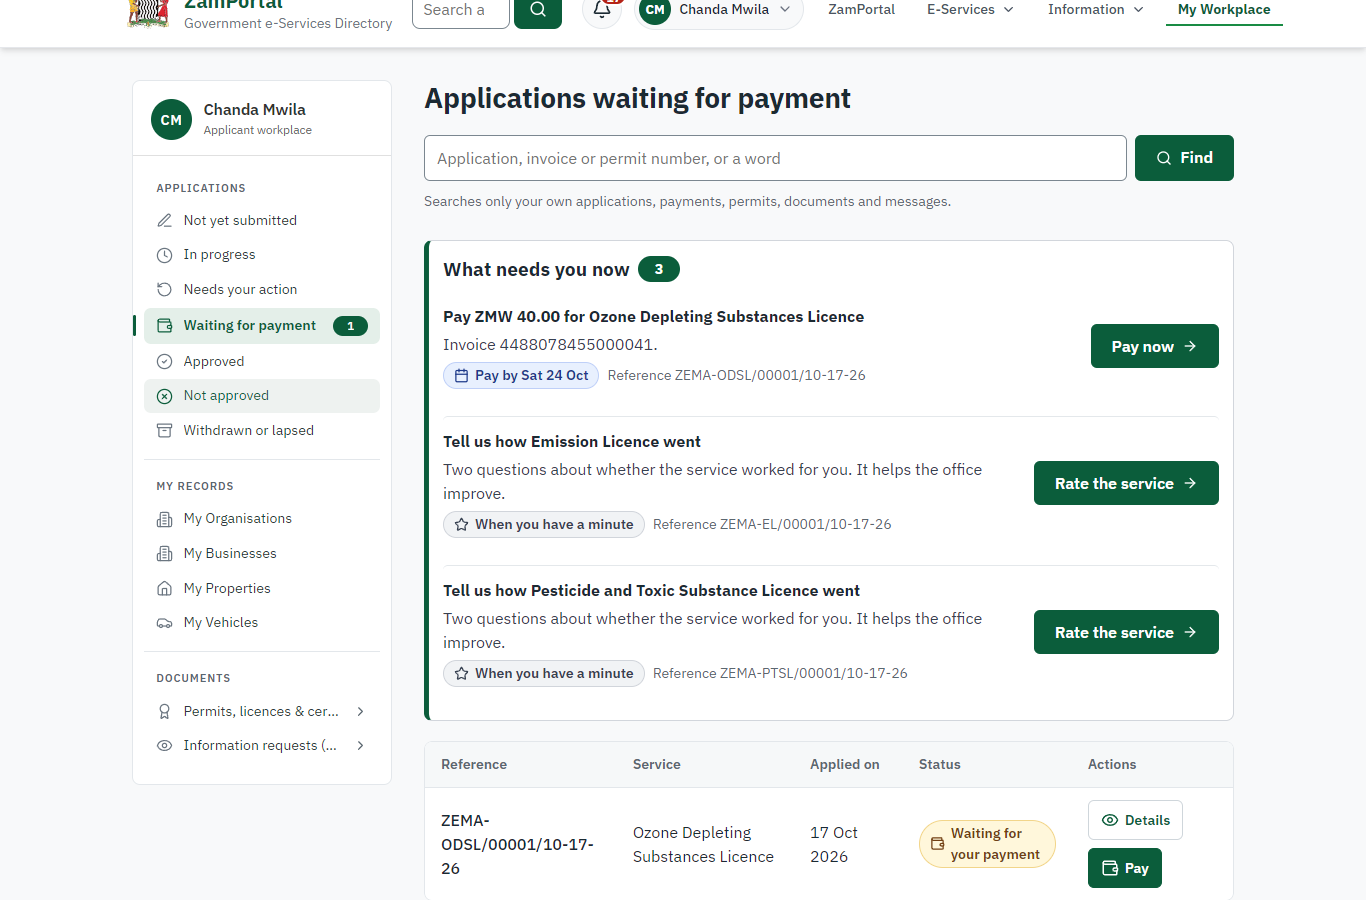Click the building icon beside My Businesses

pos(165,554)
